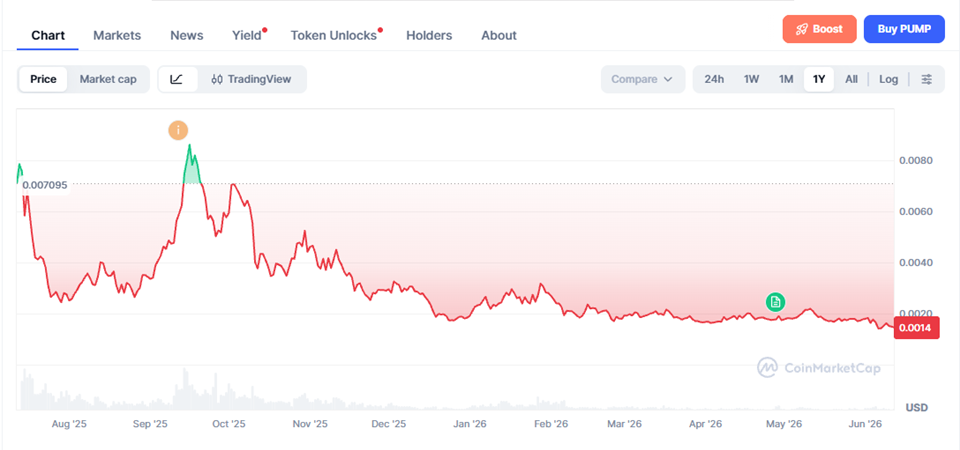Expand the Compare dropdown
This screenshot has width=960, height=450.
click(643, 79)
